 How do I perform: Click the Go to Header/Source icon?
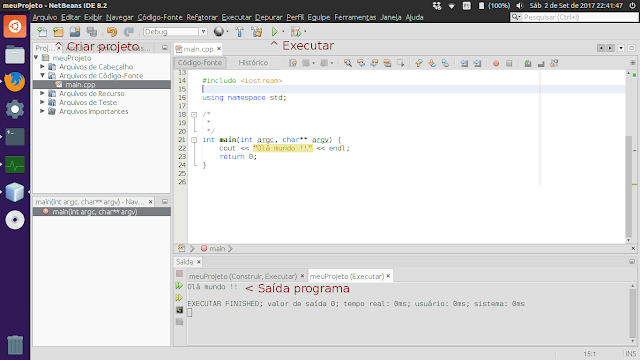click(554, 63)
